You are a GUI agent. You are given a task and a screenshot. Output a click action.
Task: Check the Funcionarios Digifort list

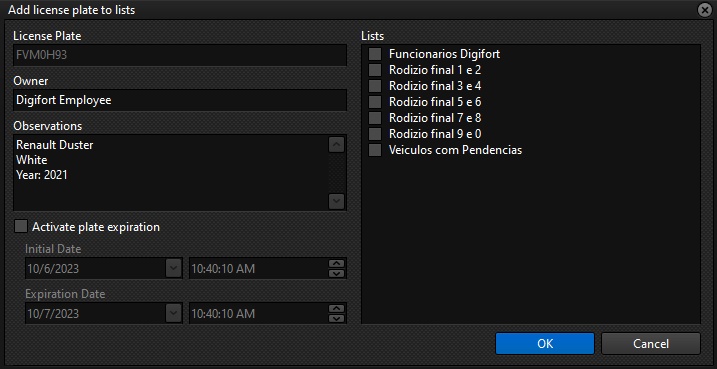click(375, 54)
